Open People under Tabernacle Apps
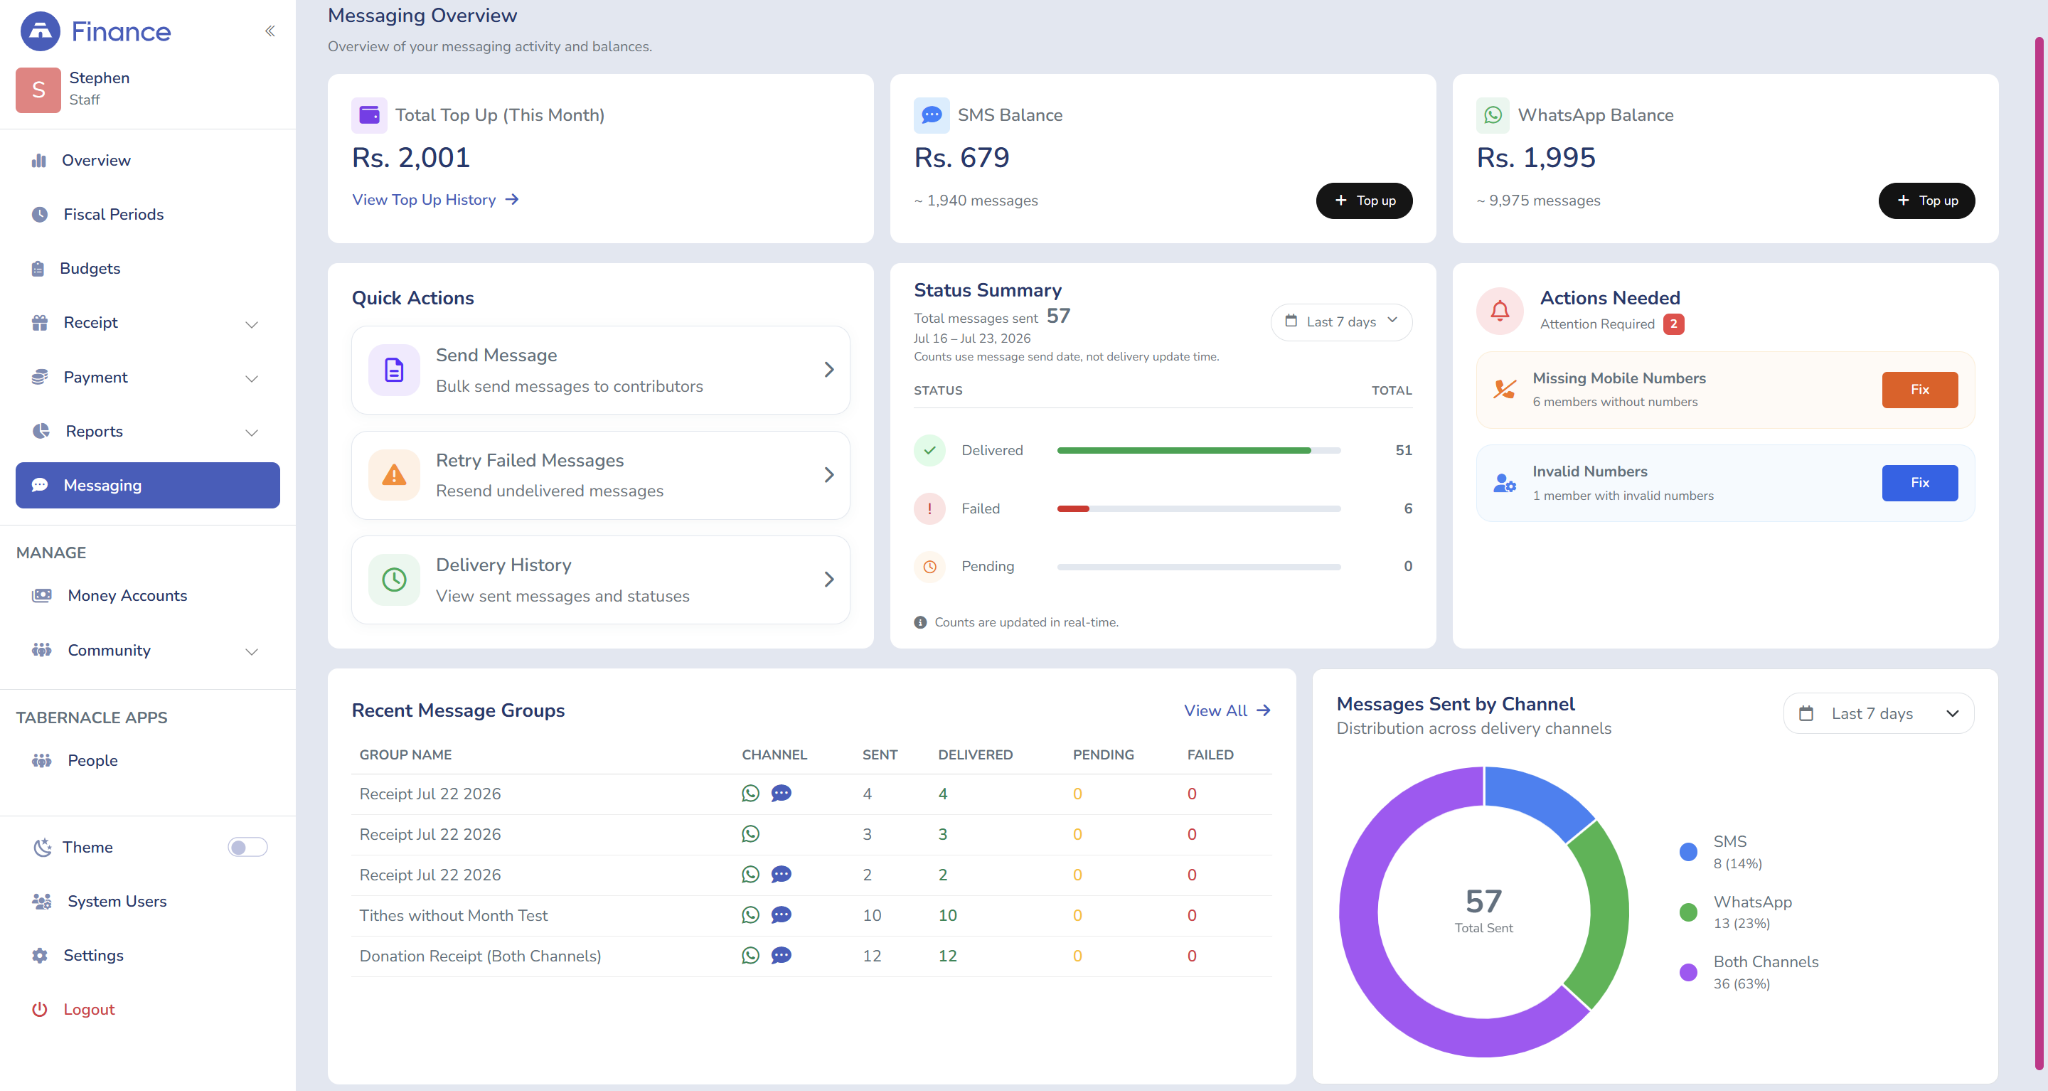Image resolution: width=2048 pixels, height=1091 pixels. 148,760
